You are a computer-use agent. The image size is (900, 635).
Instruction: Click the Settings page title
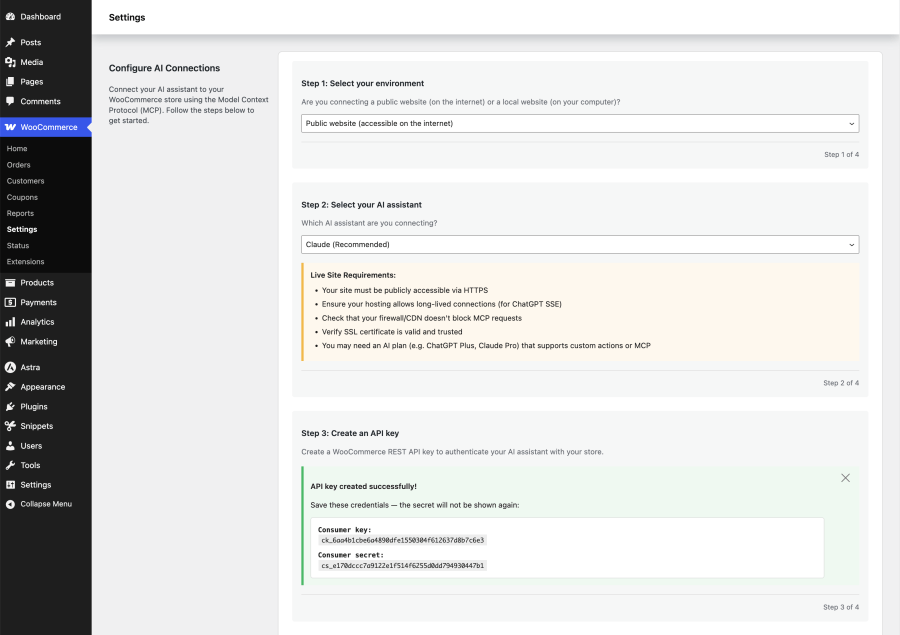coord(127,17)
